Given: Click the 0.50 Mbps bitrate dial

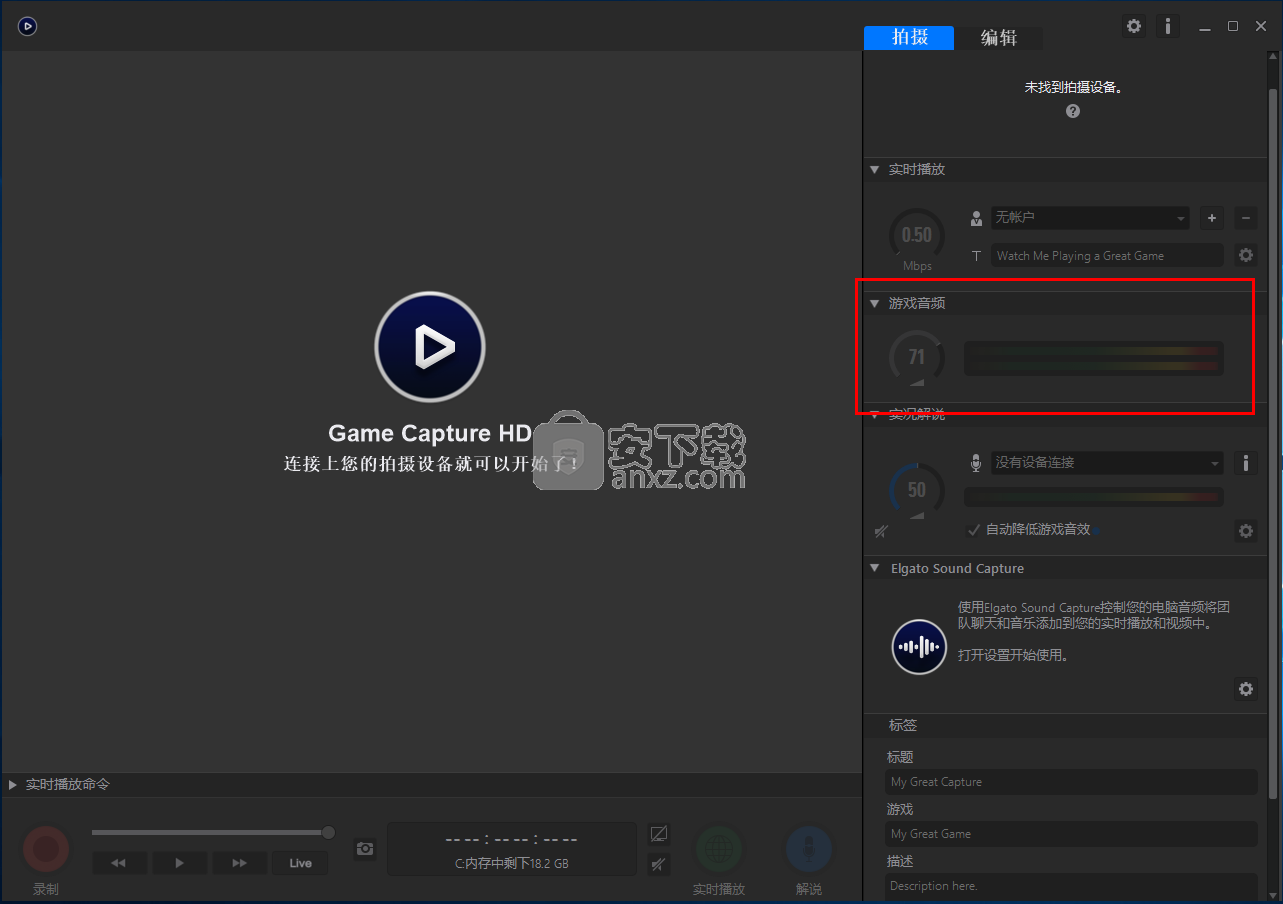Looking at the screenshot, I should pyautogui.click(x=917, y=236).
